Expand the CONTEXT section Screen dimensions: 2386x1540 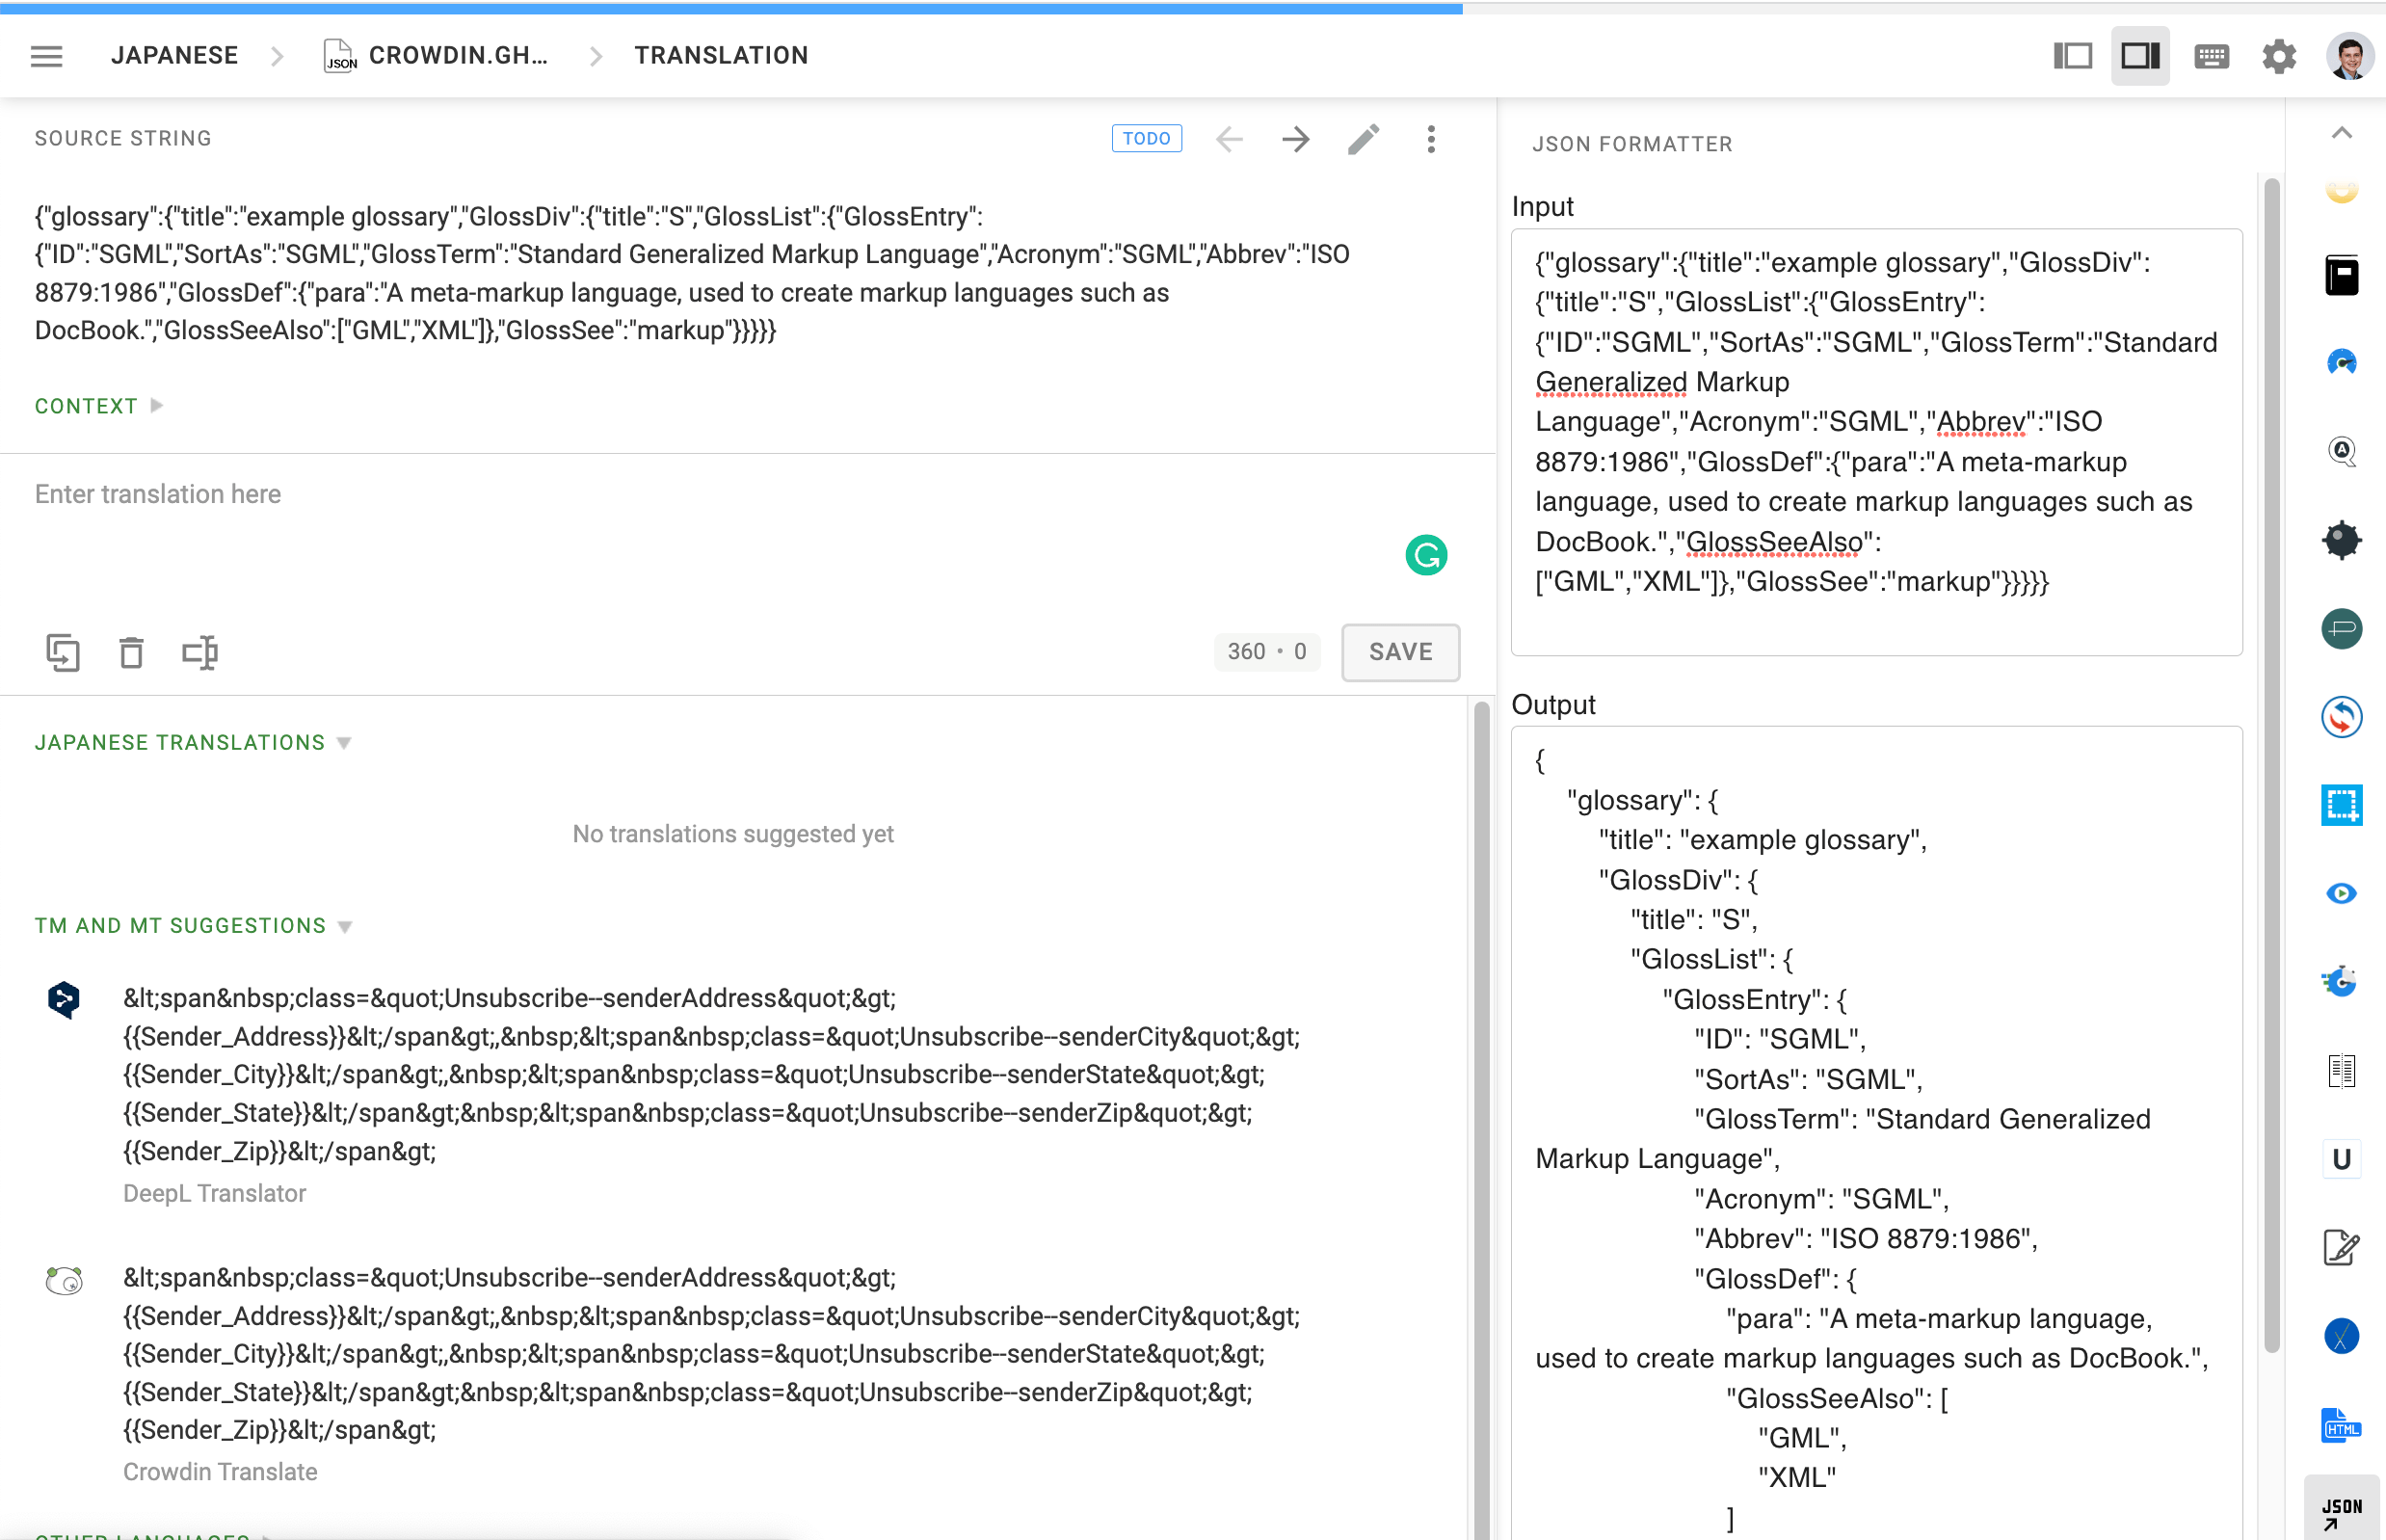(97, 405)
